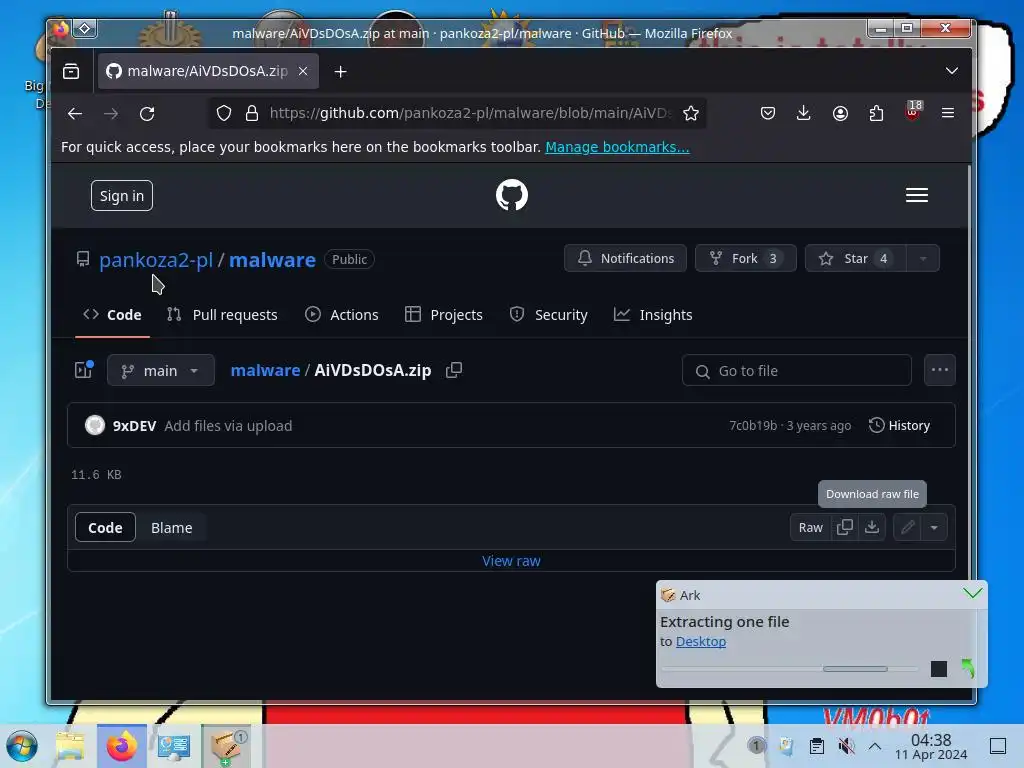
Task: Select the Code view toggle
Action: (x=105, y=527)
